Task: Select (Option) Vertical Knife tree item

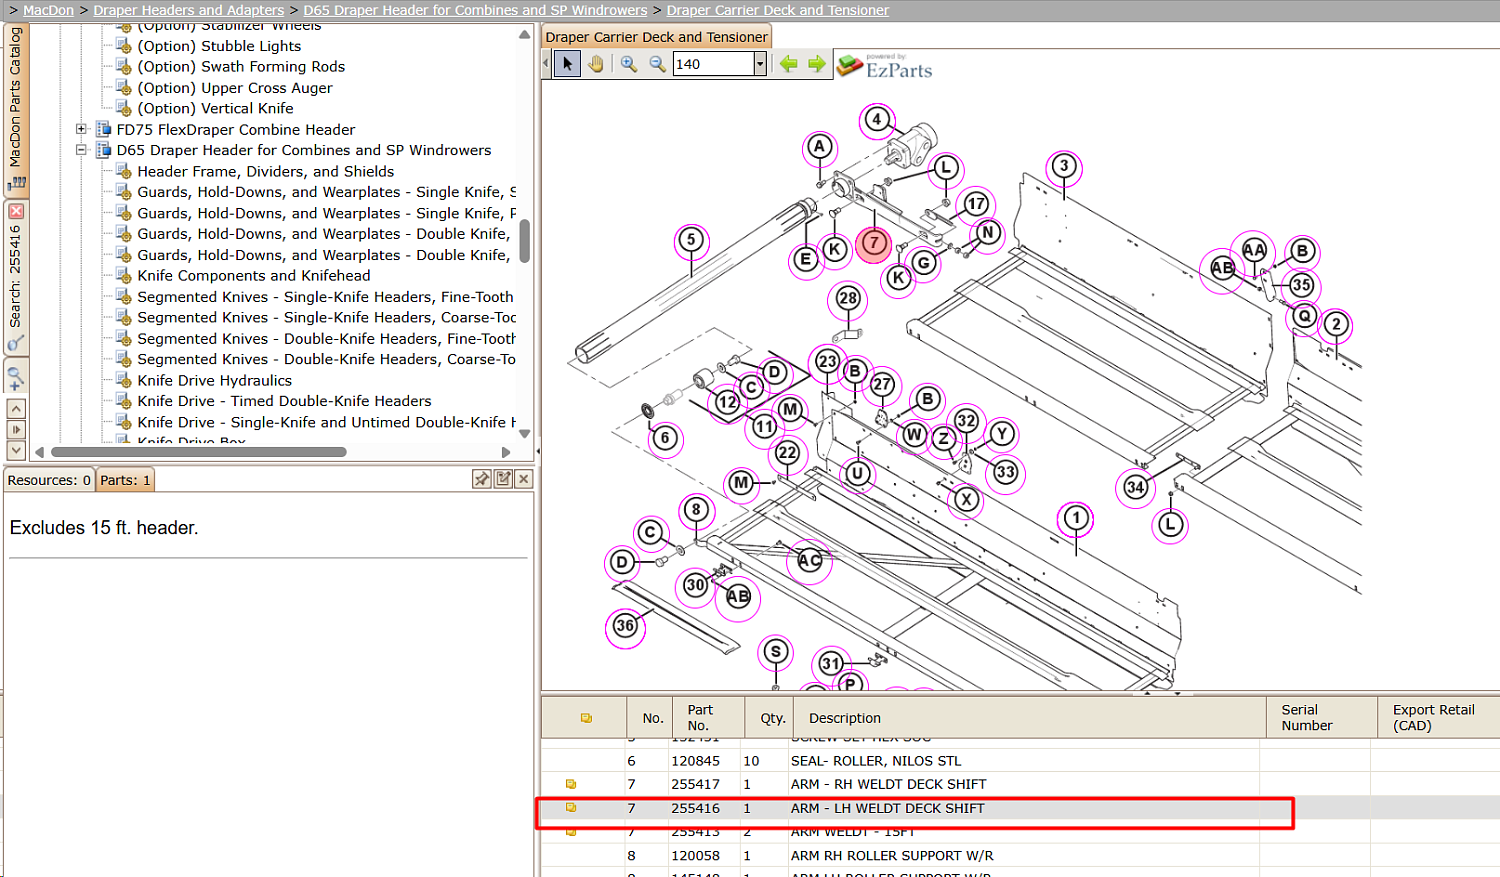Action: [216, 108]
